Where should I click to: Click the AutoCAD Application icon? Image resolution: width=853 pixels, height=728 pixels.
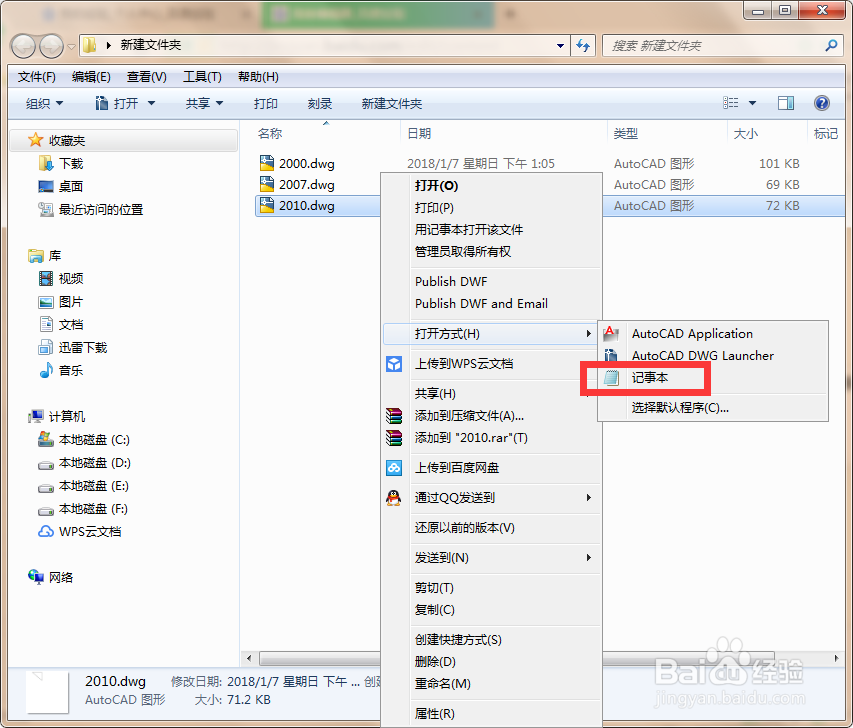coord(611,333)
